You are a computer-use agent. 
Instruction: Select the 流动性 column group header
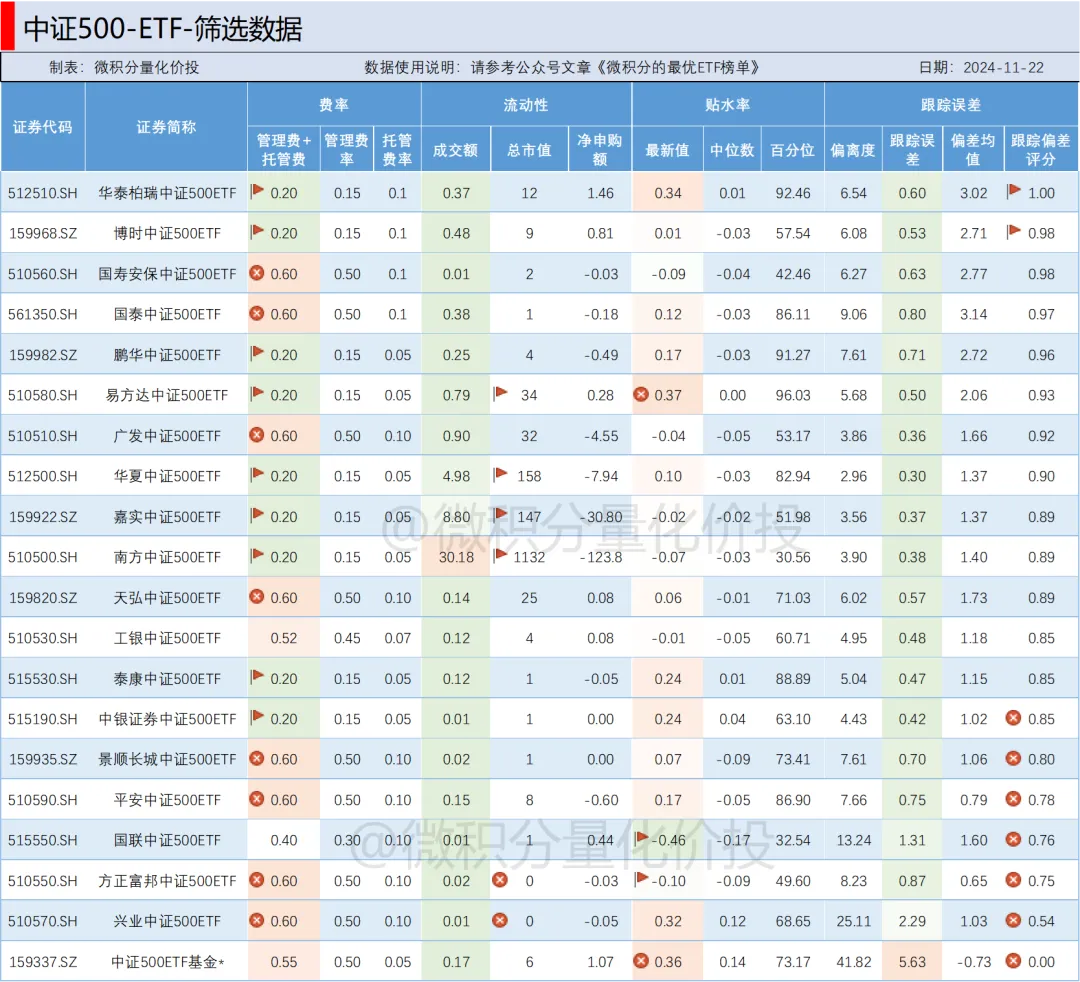point(526,104)
